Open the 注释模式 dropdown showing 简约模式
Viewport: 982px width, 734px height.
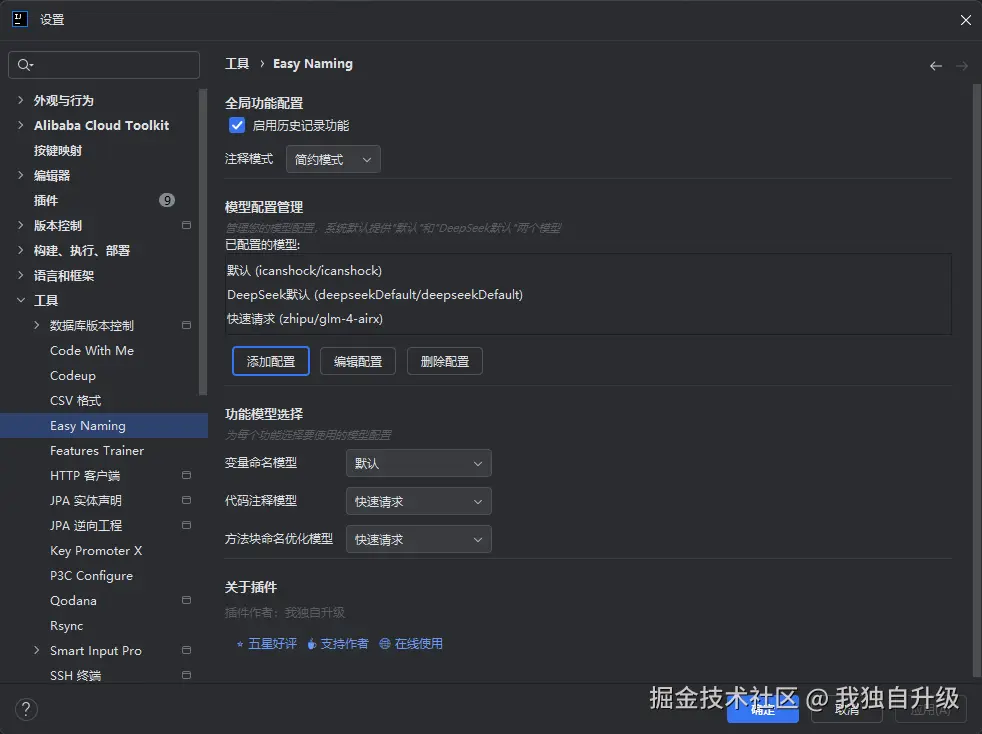coord(333,159)
